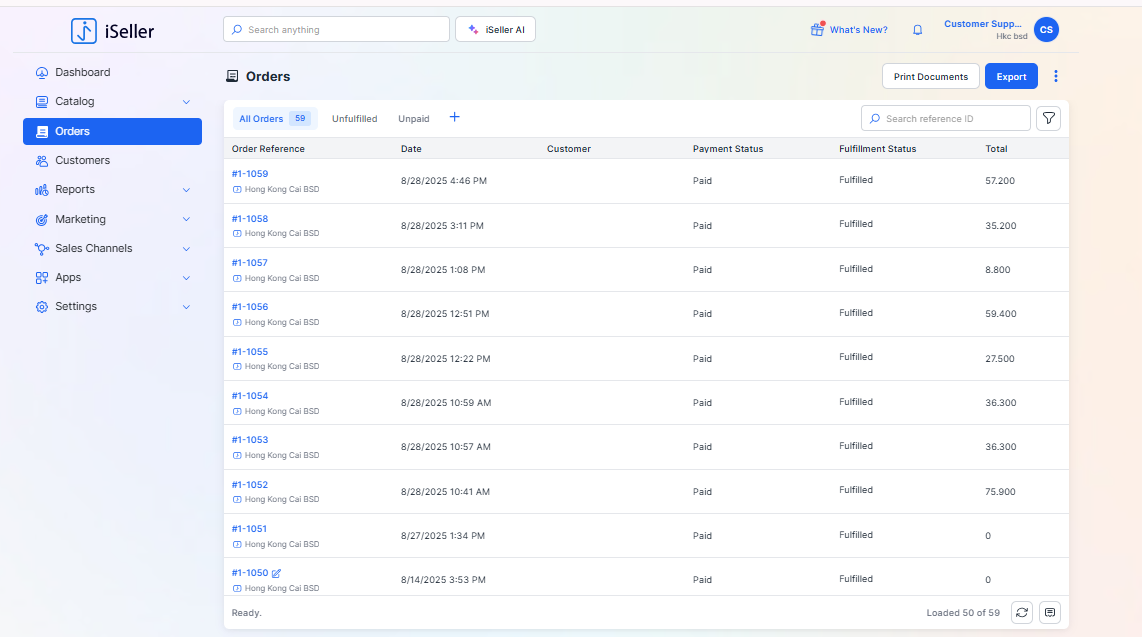Open the CS user avatar
The width and height of the screenshot is (1142, 637).
(x=1046, y=30)
